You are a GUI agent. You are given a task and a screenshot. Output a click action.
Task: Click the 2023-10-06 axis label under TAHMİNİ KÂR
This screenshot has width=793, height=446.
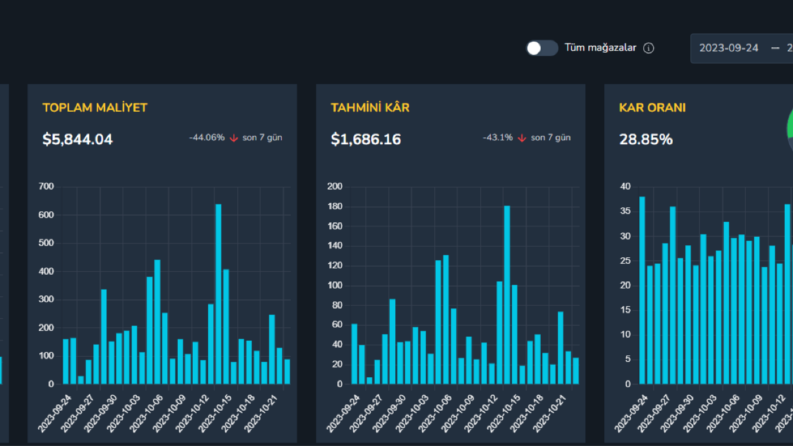point(435,414)
